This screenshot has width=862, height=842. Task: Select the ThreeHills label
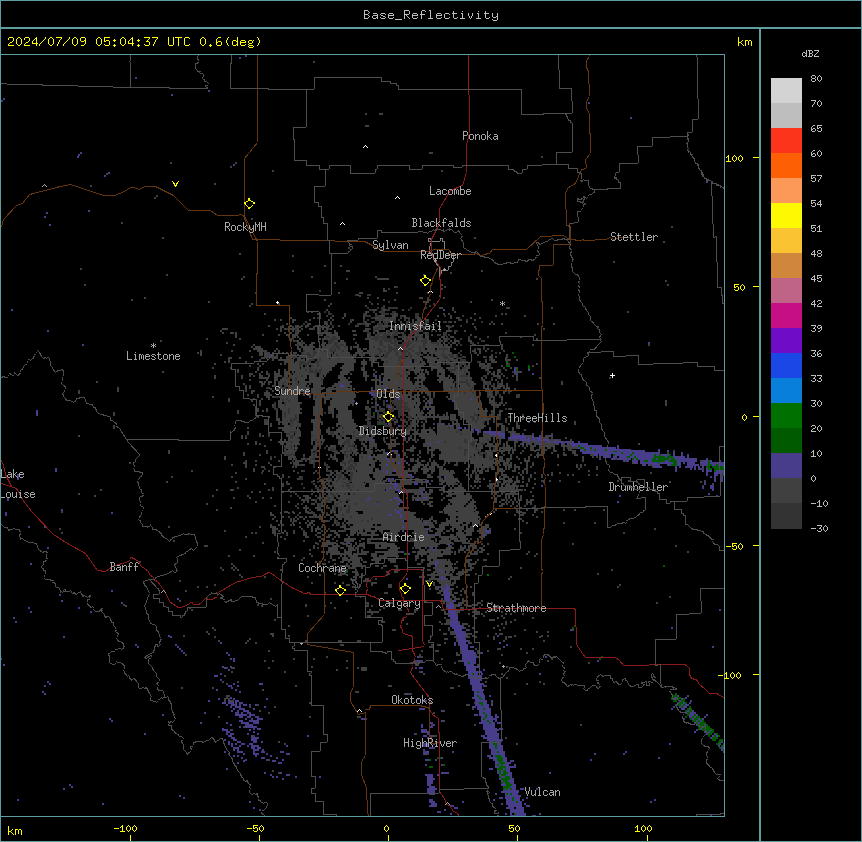tap(537, 418)
